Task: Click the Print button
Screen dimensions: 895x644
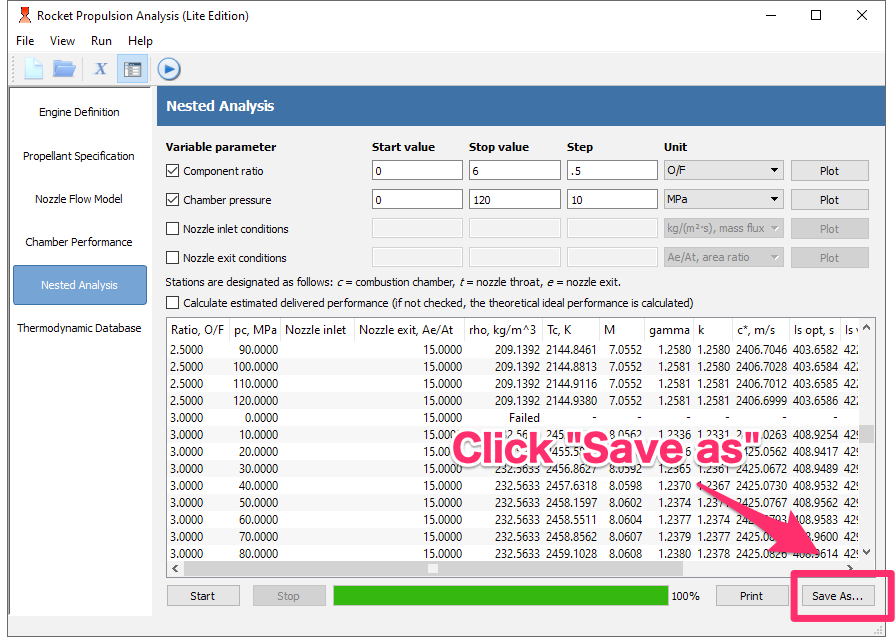Action: click(751, 596)
